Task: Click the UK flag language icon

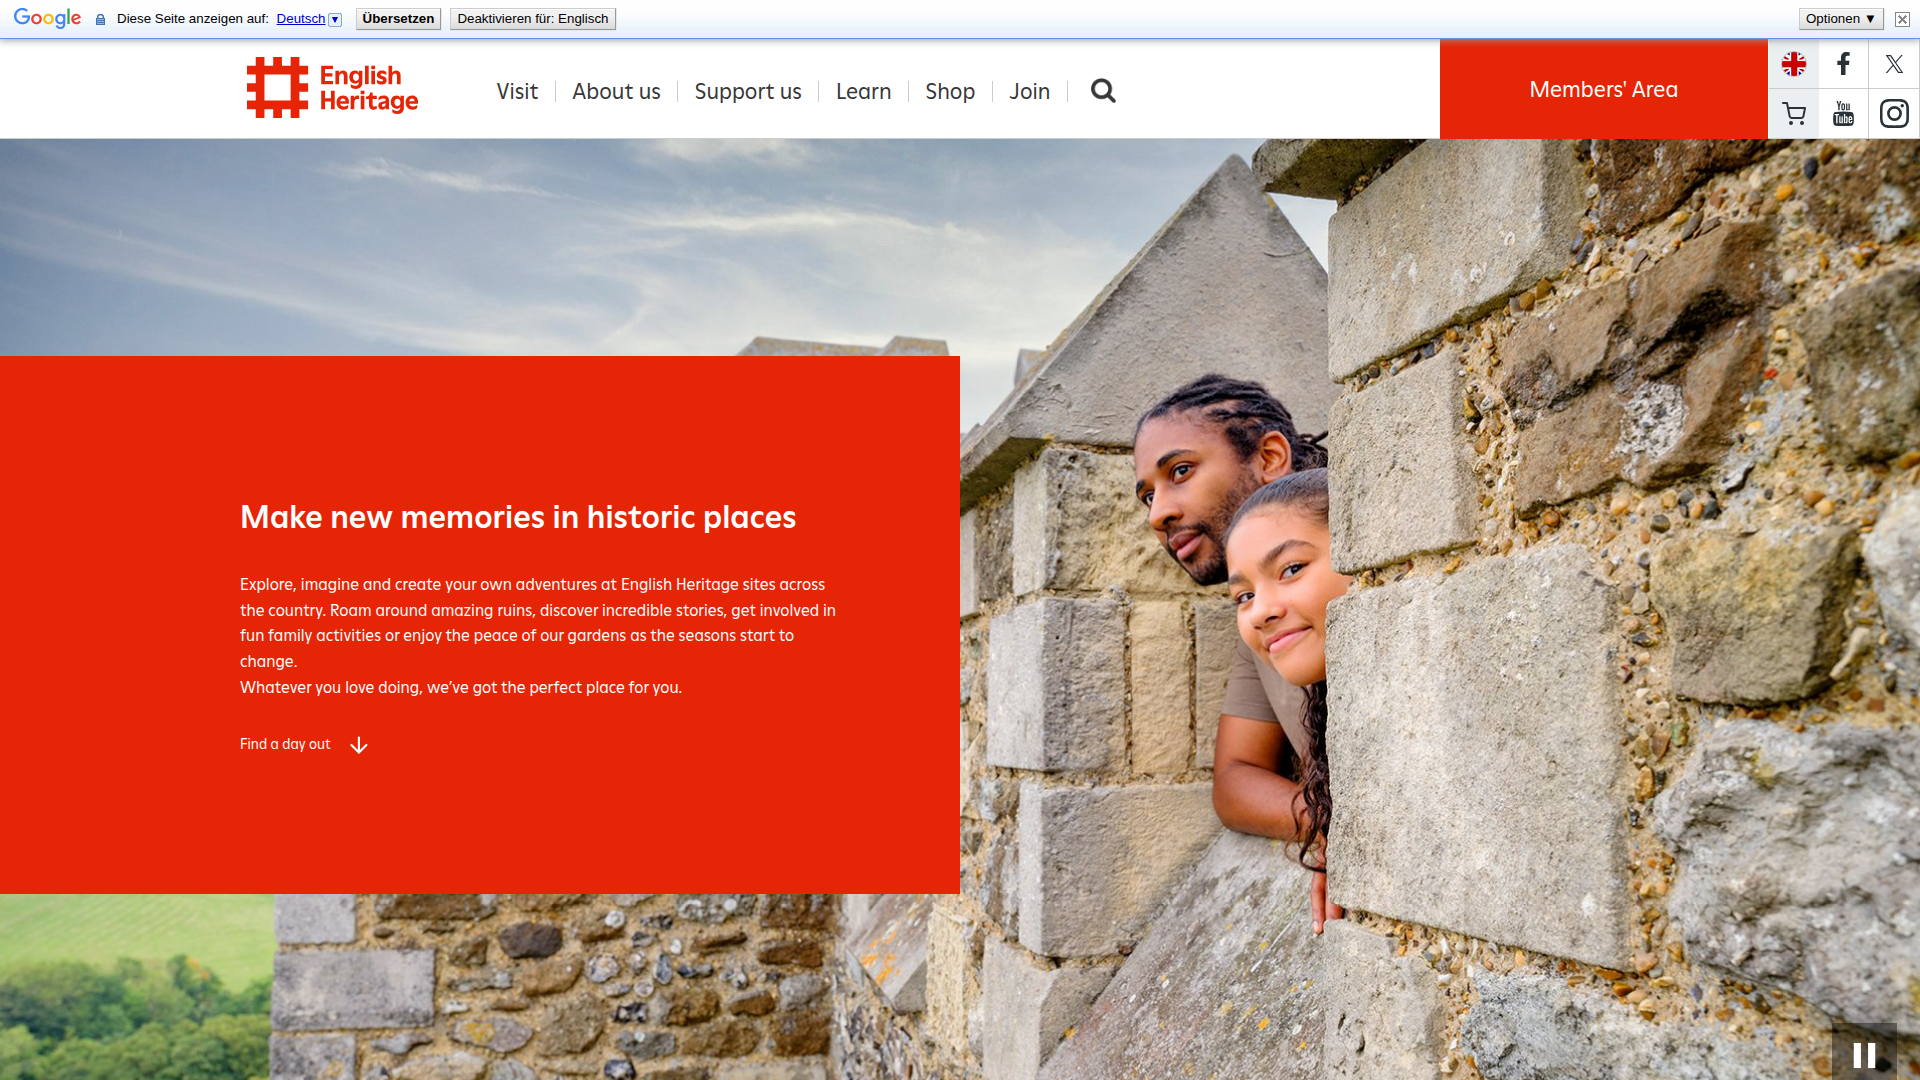Action: click(1793, 65)
